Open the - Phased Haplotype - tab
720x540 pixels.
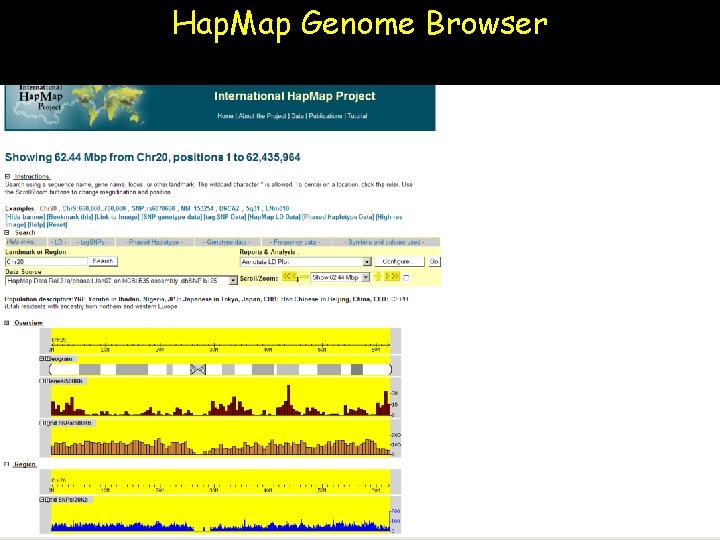point(155,242)
